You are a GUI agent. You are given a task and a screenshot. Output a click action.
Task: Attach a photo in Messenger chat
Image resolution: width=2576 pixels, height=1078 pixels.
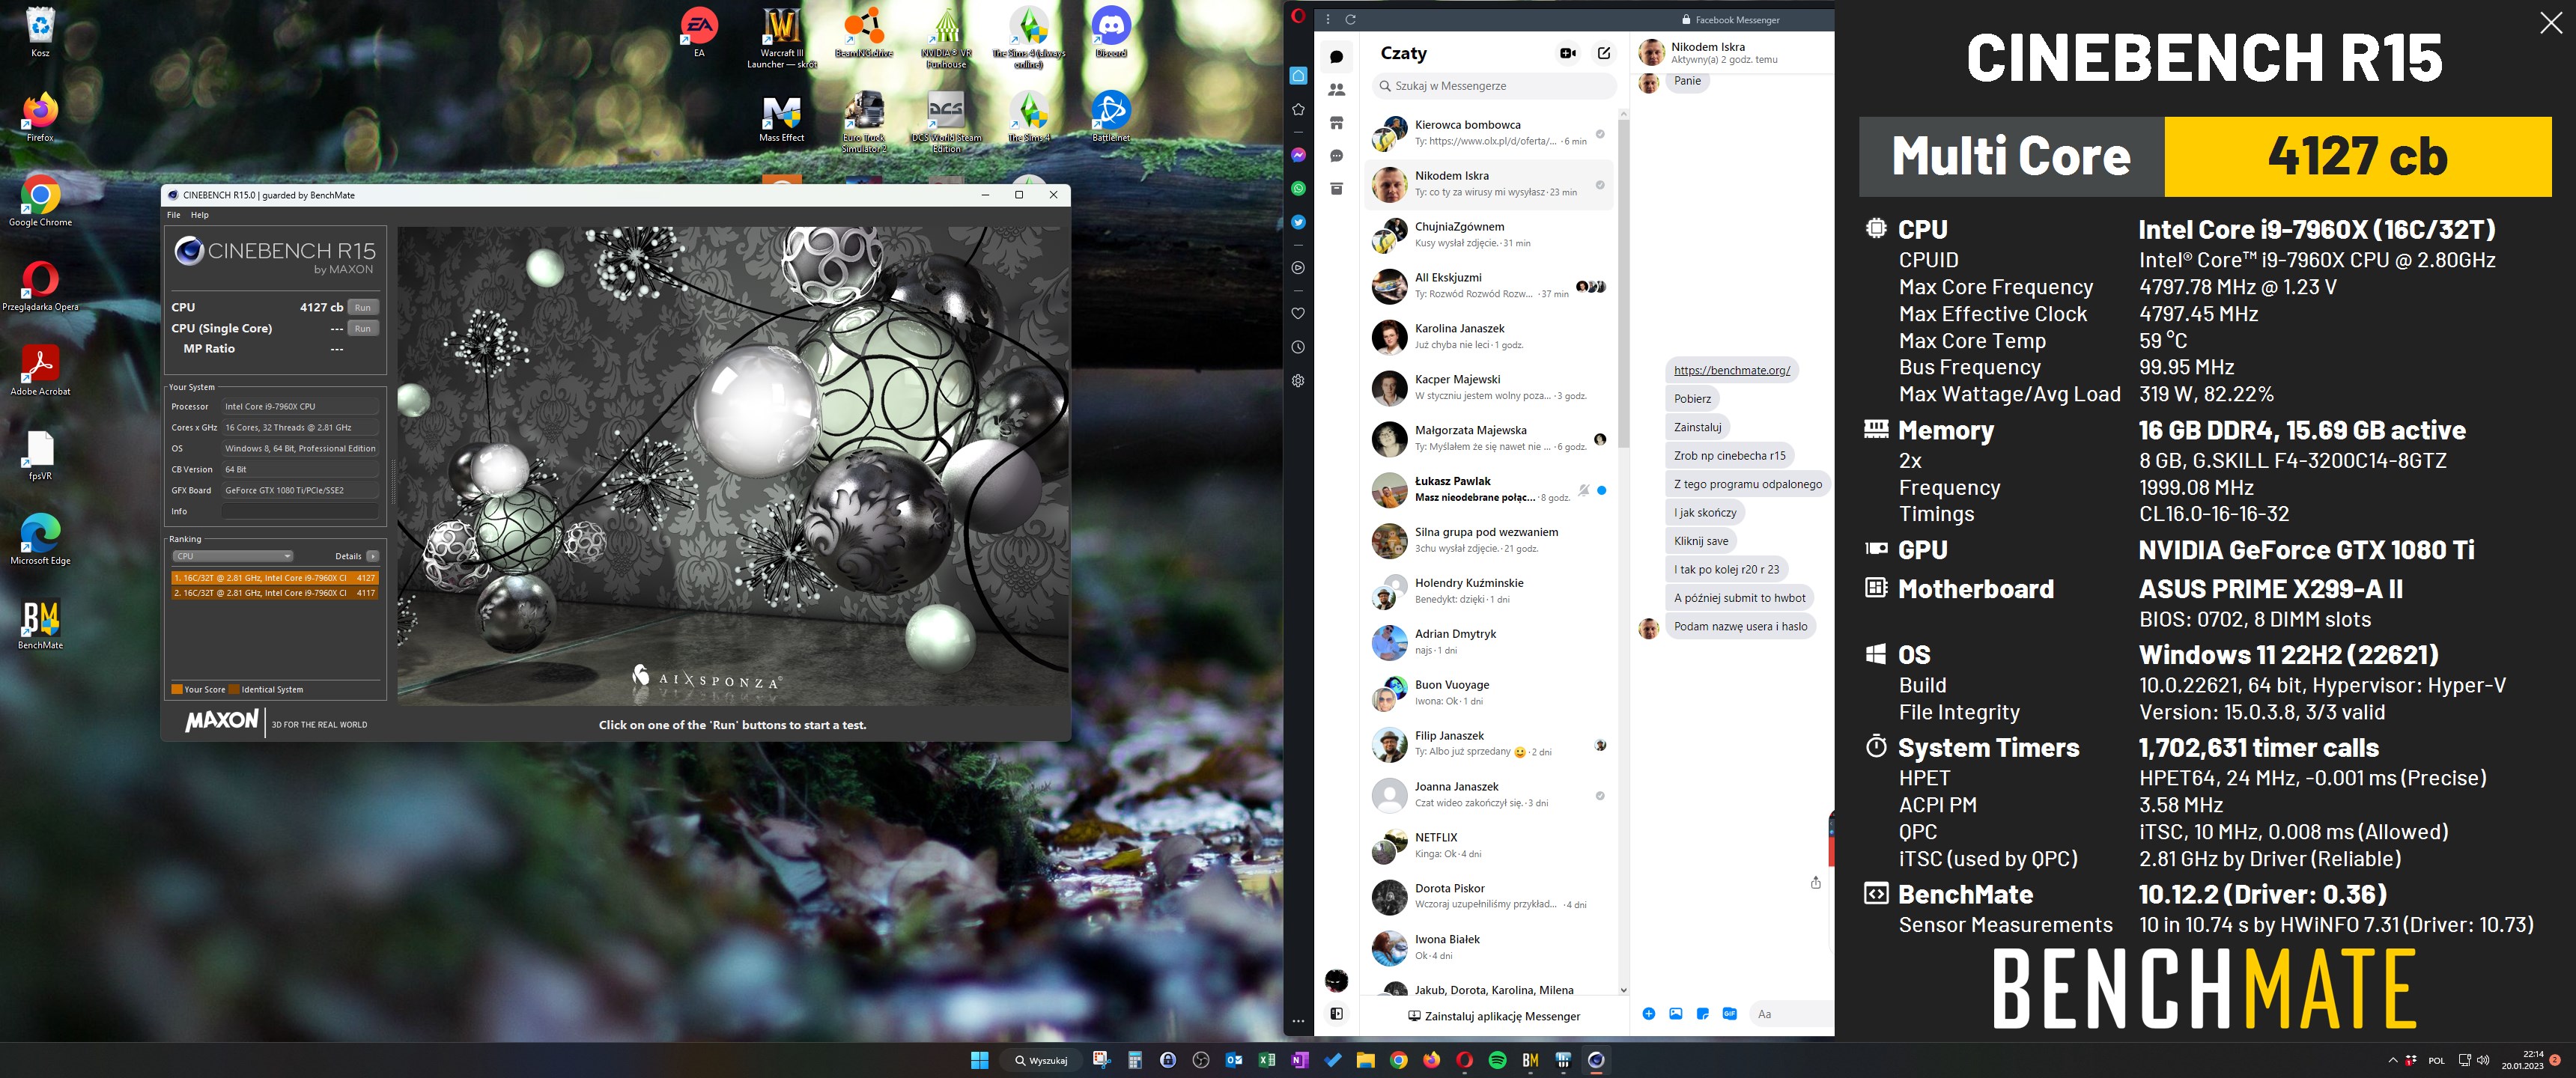(x=1676, y=1014)
